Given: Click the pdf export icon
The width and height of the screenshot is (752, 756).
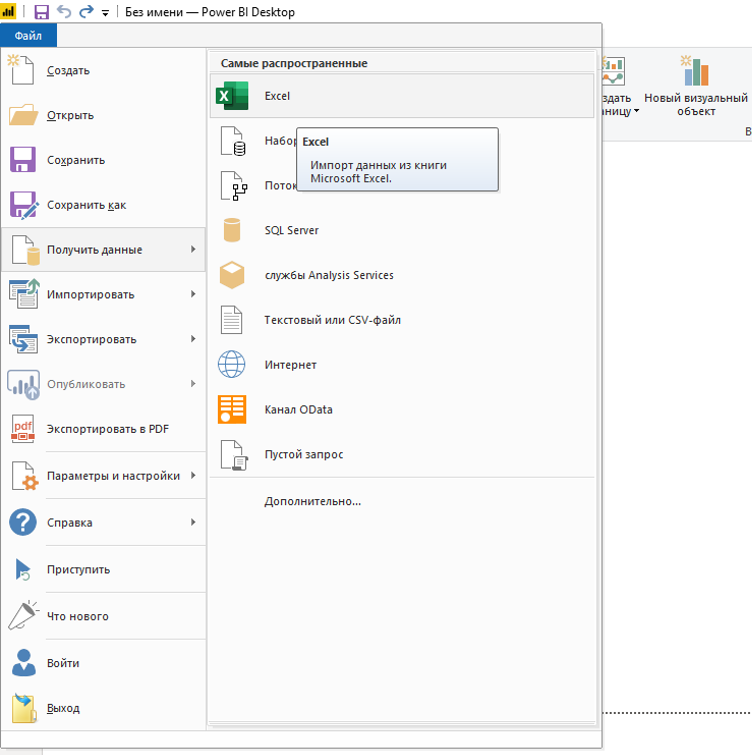Looking at the screenshot, I should [x=23, y=429].
